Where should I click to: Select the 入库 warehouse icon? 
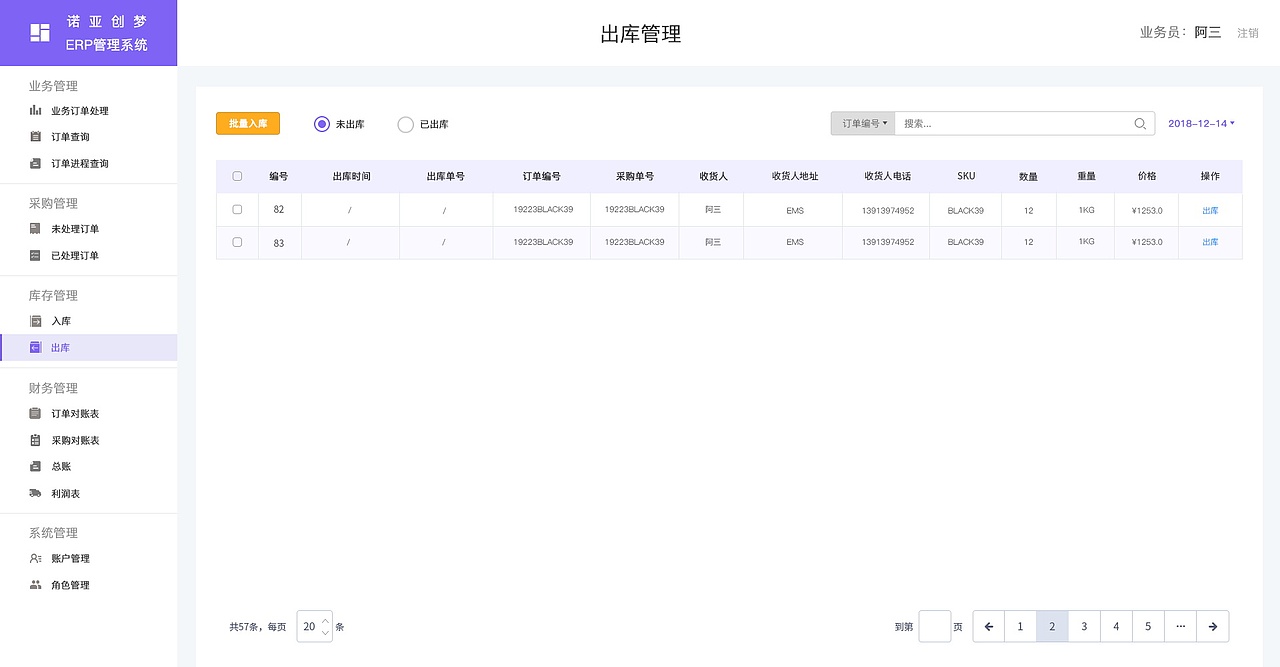pyautogui.click(x=36, y=320)
